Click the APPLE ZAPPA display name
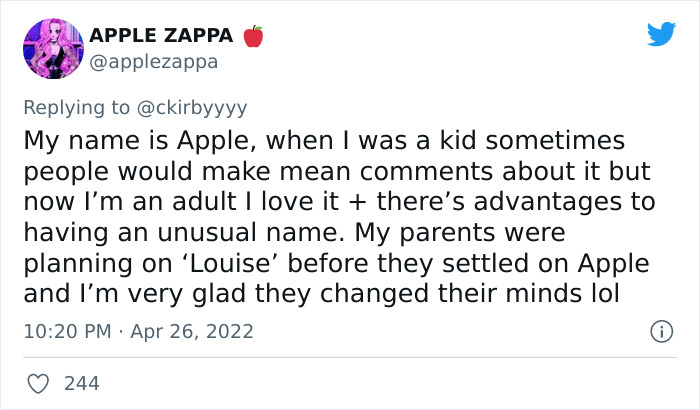The image size is (700, 410). (x=161, y=37)
